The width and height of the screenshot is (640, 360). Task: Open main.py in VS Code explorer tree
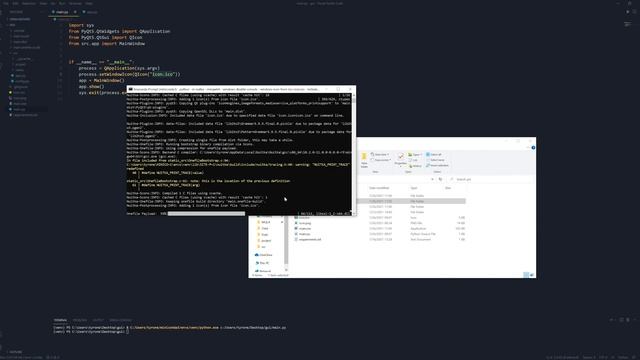[x=19, y=109]
